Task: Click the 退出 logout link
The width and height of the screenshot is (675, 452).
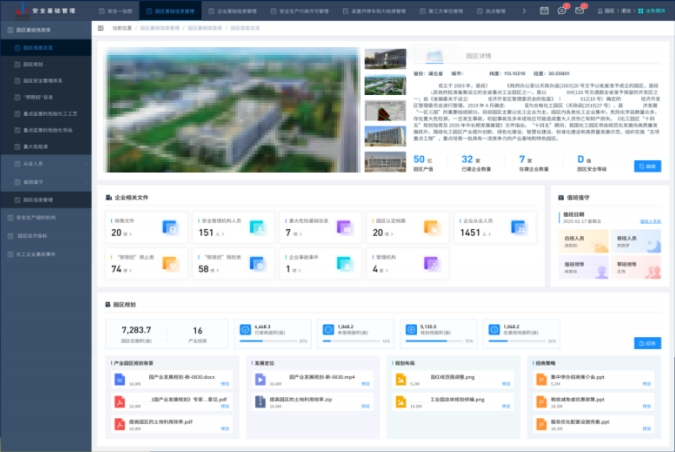Action: tap(626, 11)
